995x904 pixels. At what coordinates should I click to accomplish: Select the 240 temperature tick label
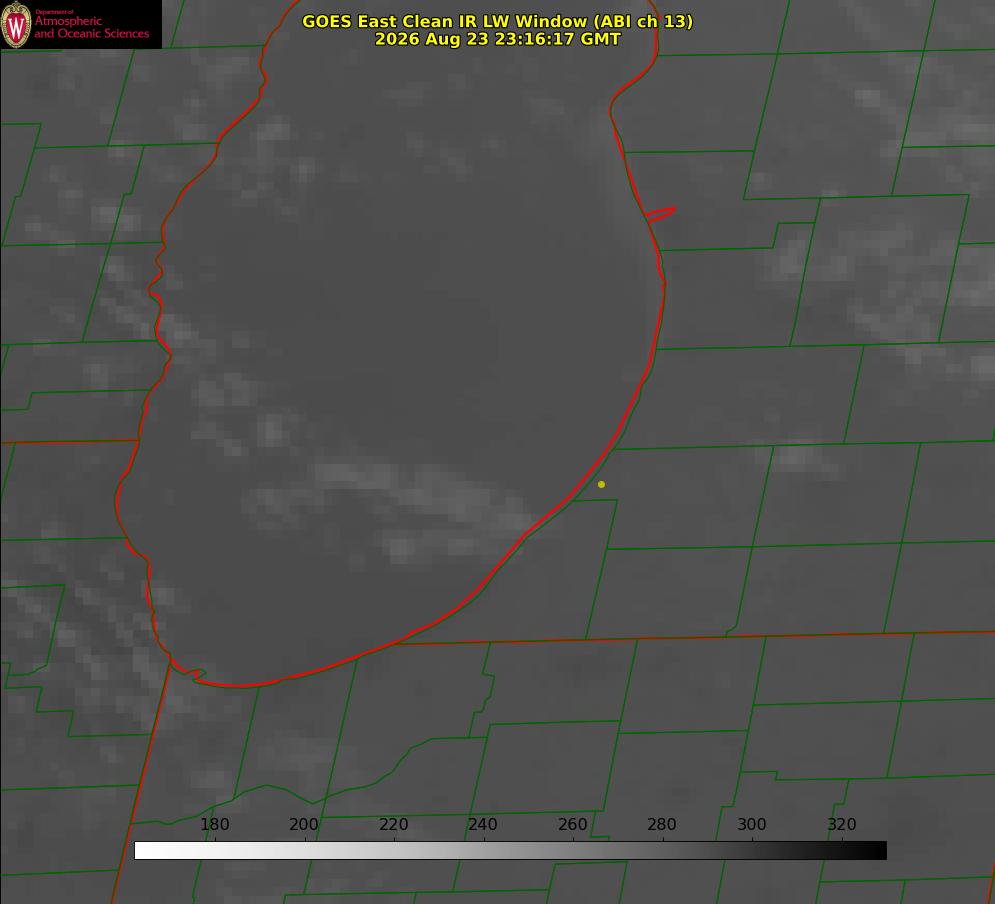pos(483,824)
